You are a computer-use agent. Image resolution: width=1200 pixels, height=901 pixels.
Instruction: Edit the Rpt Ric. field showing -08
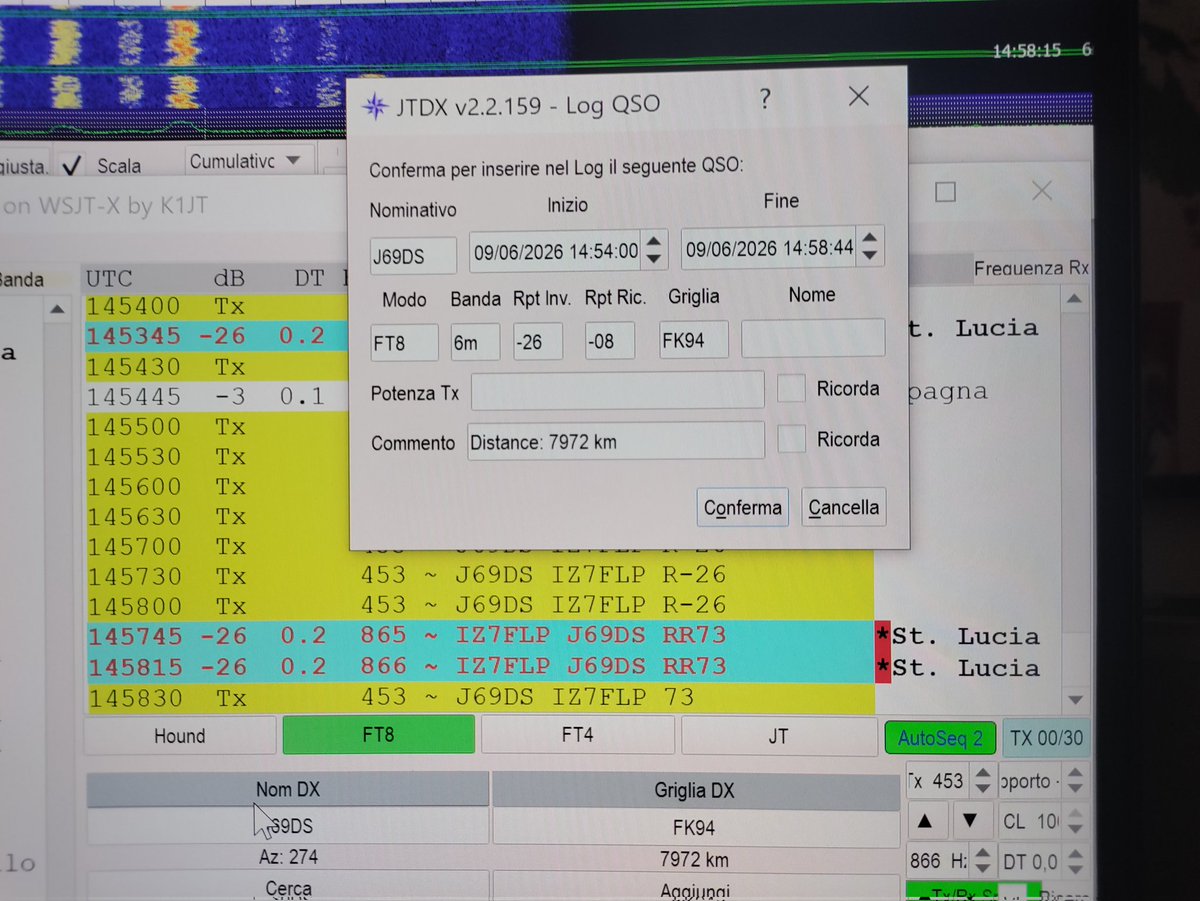coord(610,341)
